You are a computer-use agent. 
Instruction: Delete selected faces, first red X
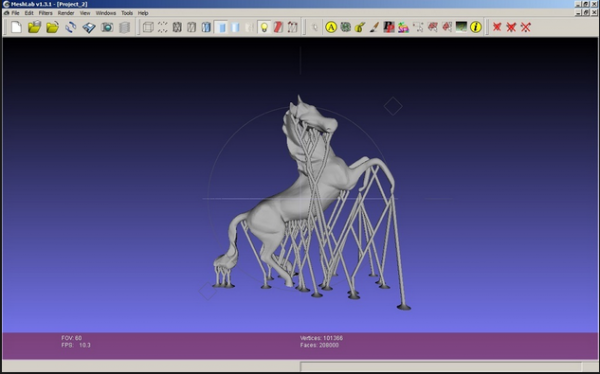(497, 27)
